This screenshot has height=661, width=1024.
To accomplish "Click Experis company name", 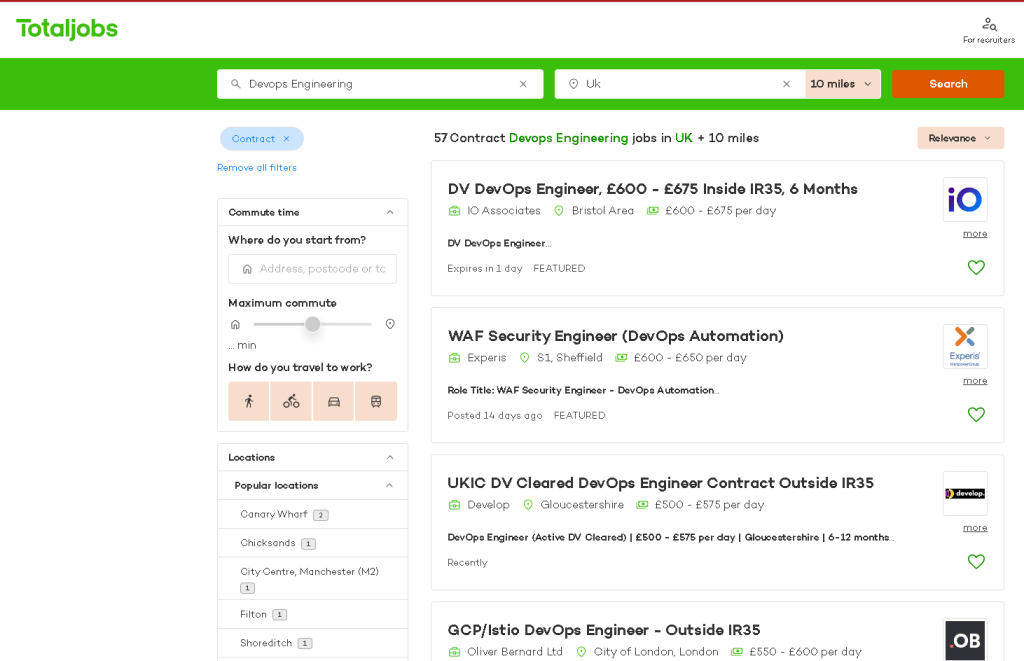I will coord(487,358).
